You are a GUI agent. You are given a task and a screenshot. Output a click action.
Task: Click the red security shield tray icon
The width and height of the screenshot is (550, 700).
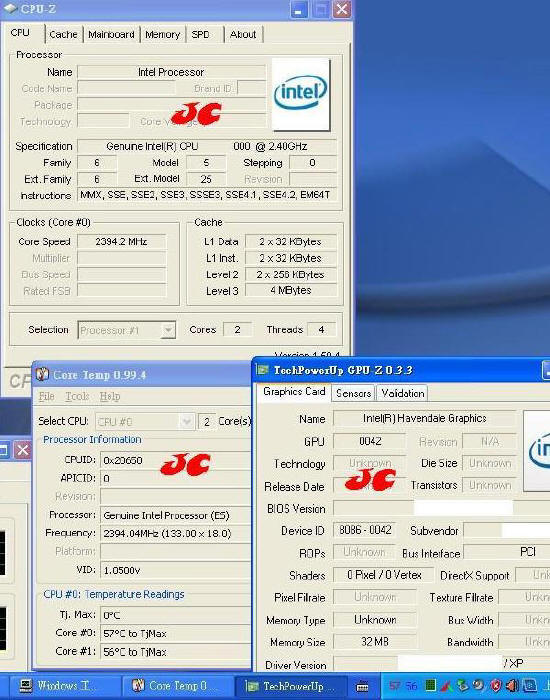click(496, 686)
